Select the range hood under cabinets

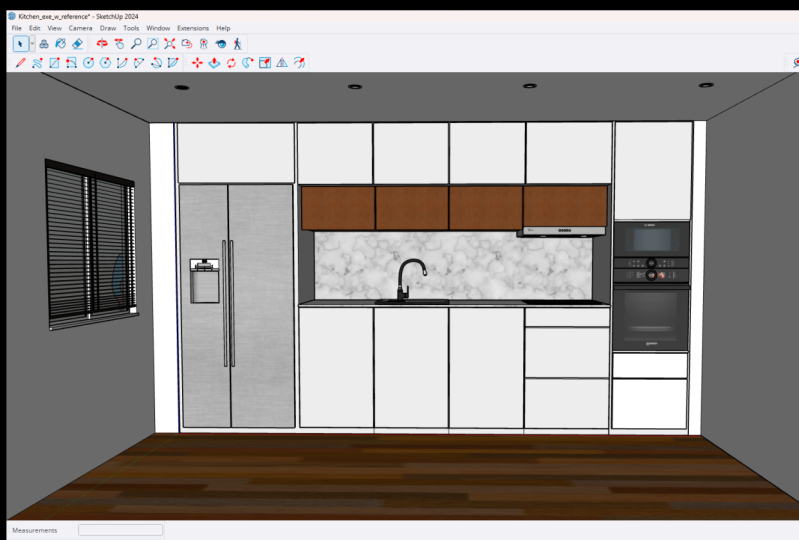coord(562,231)
